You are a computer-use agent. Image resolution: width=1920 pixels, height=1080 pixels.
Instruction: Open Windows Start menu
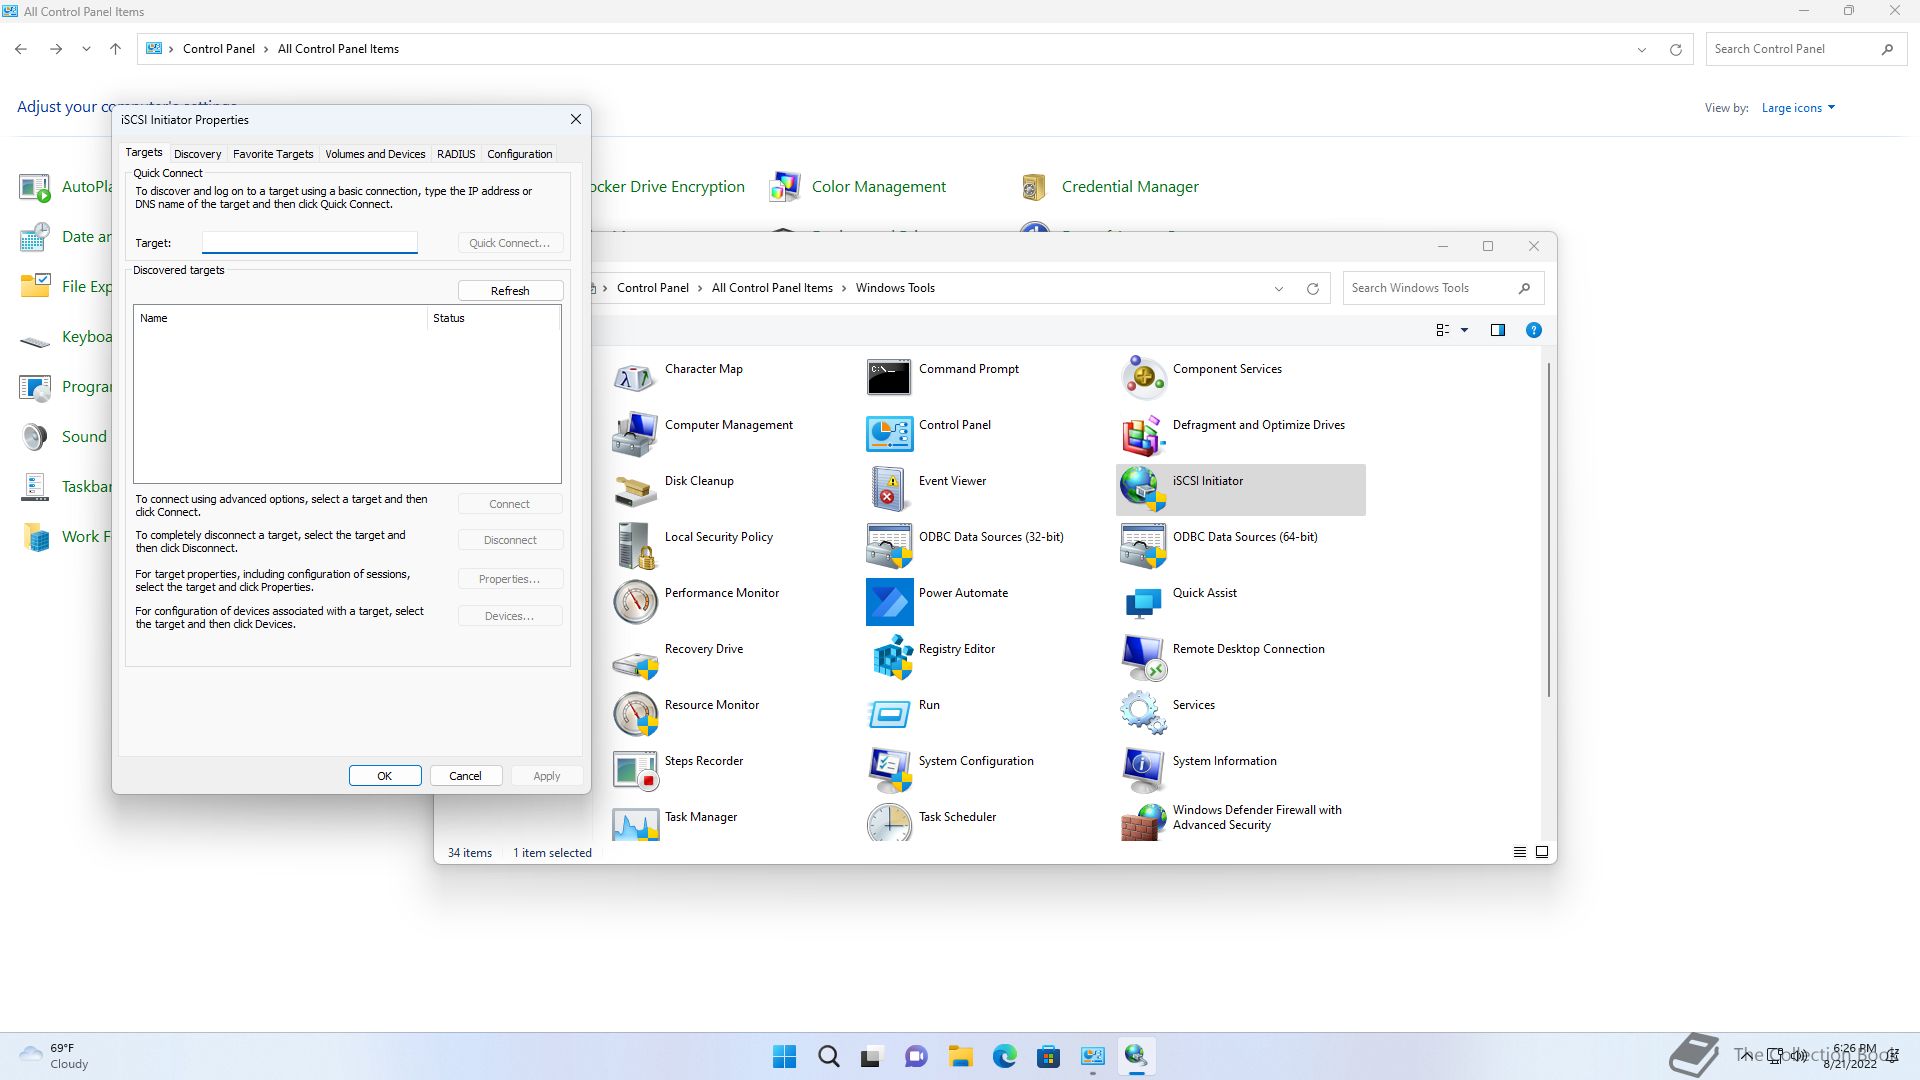785,1056
